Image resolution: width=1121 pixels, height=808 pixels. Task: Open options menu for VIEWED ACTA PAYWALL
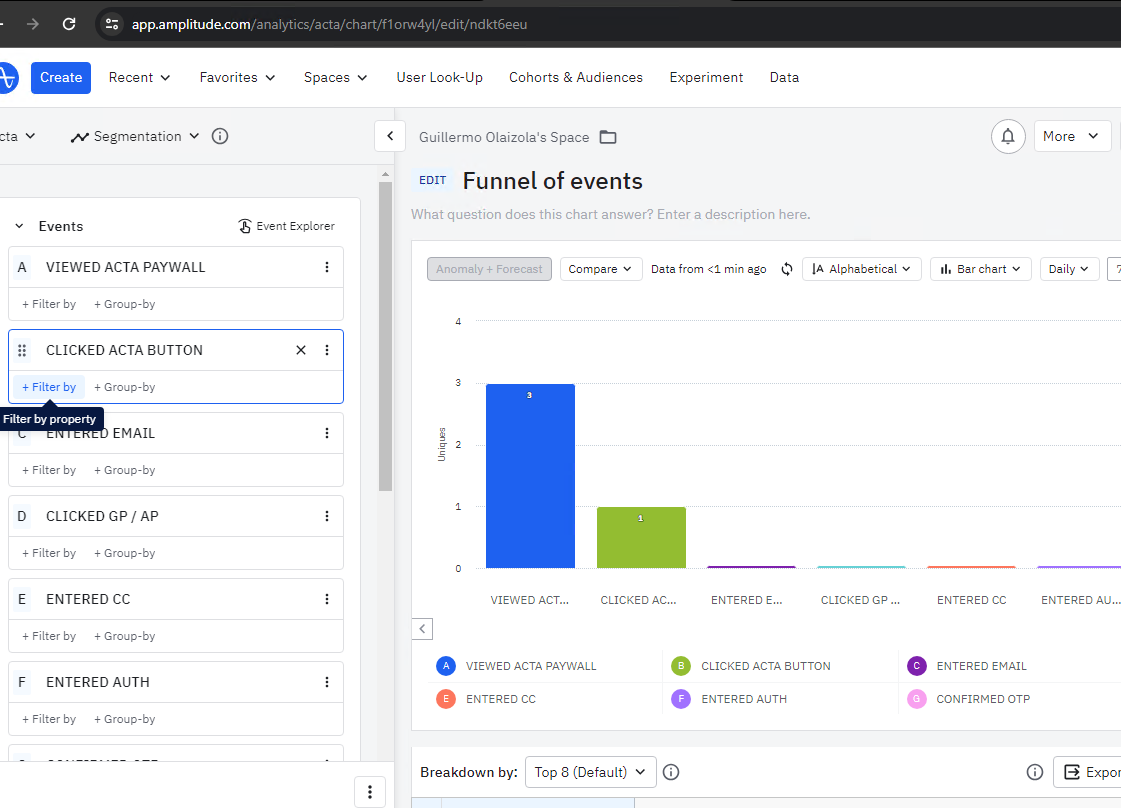pyautogui.click(x=327, y=267)
